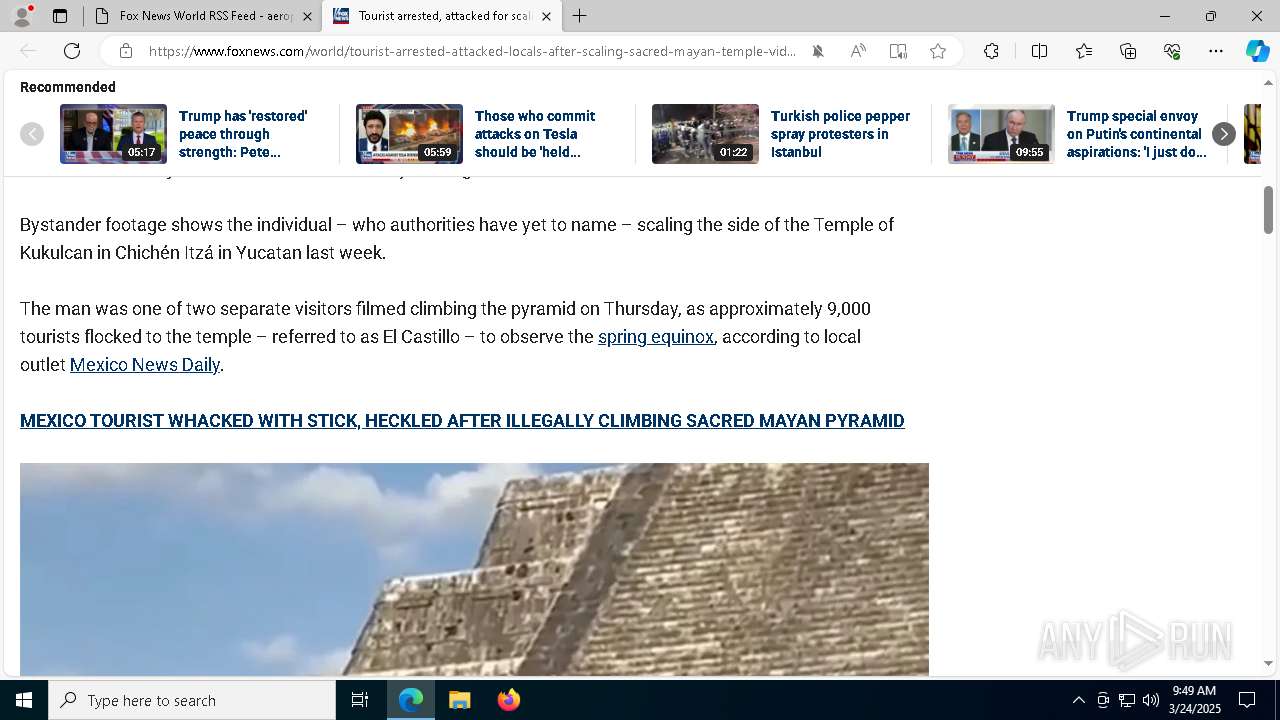
Task: Open Microsoft Edge from the taskbar
Action: (x=411, y=700)
